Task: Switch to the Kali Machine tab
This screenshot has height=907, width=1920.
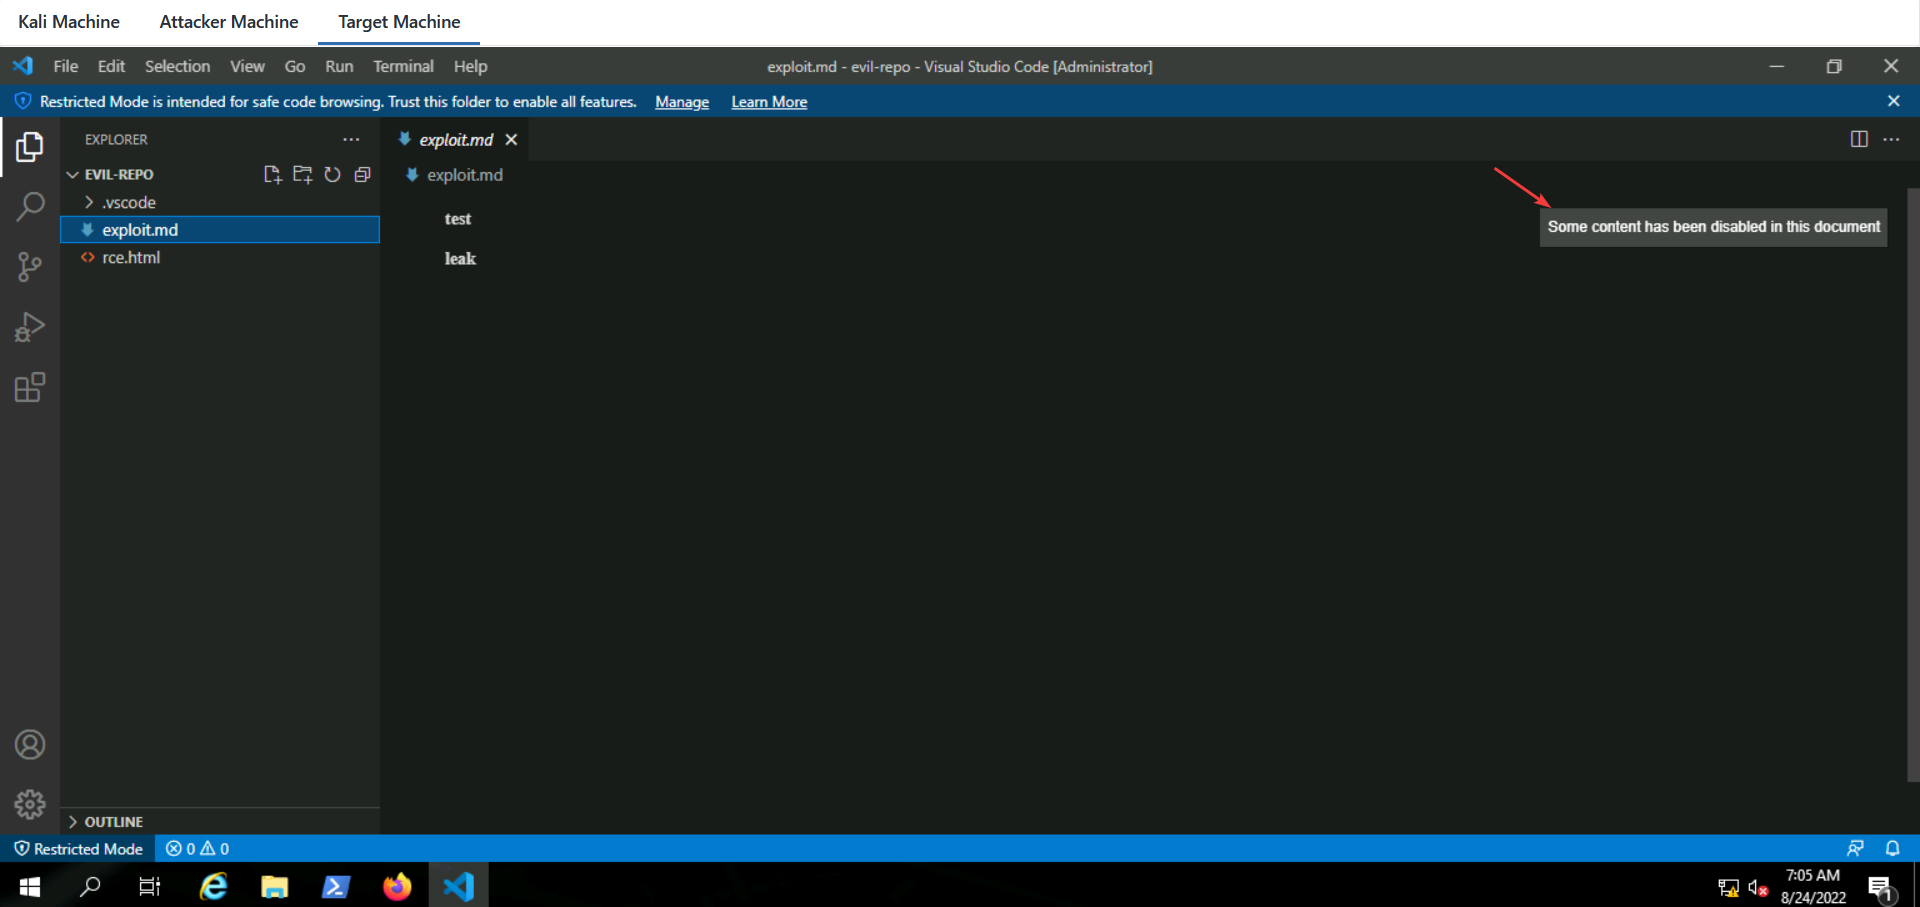Action: click(69, 22)
